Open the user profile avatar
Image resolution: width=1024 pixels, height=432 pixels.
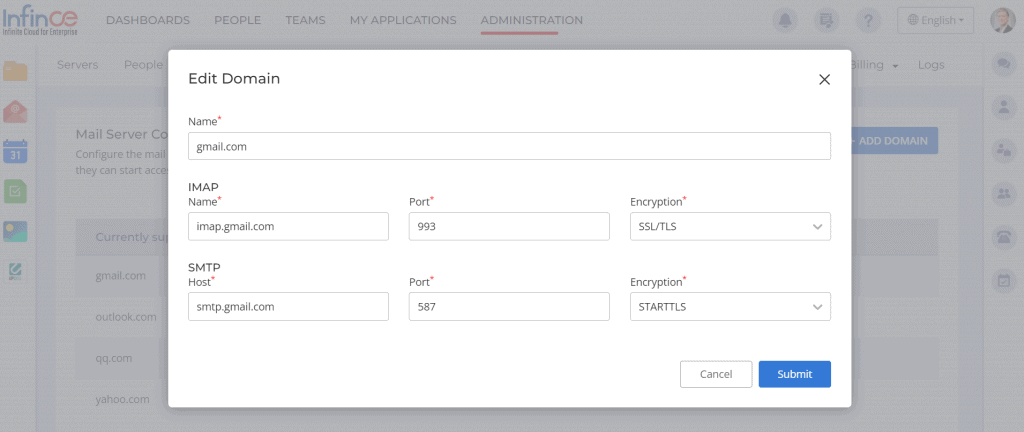coord(1002,21)
